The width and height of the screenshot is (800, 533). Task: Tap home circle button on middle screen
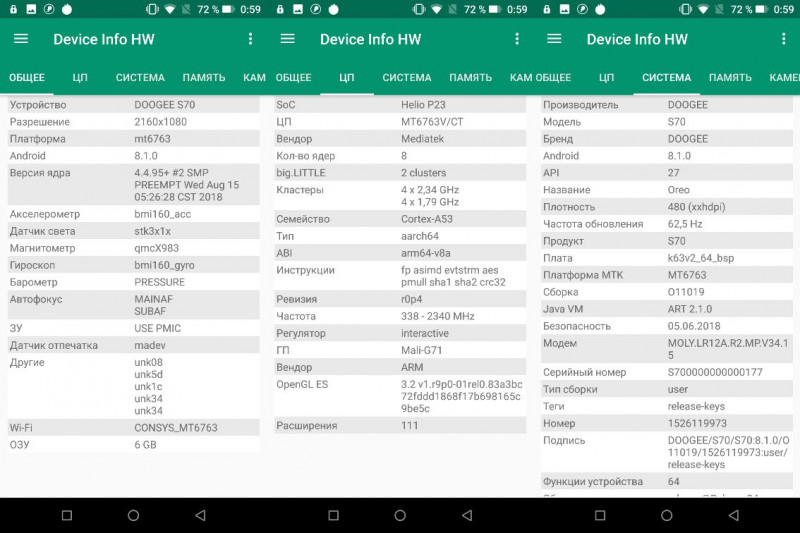click(400, 515)
